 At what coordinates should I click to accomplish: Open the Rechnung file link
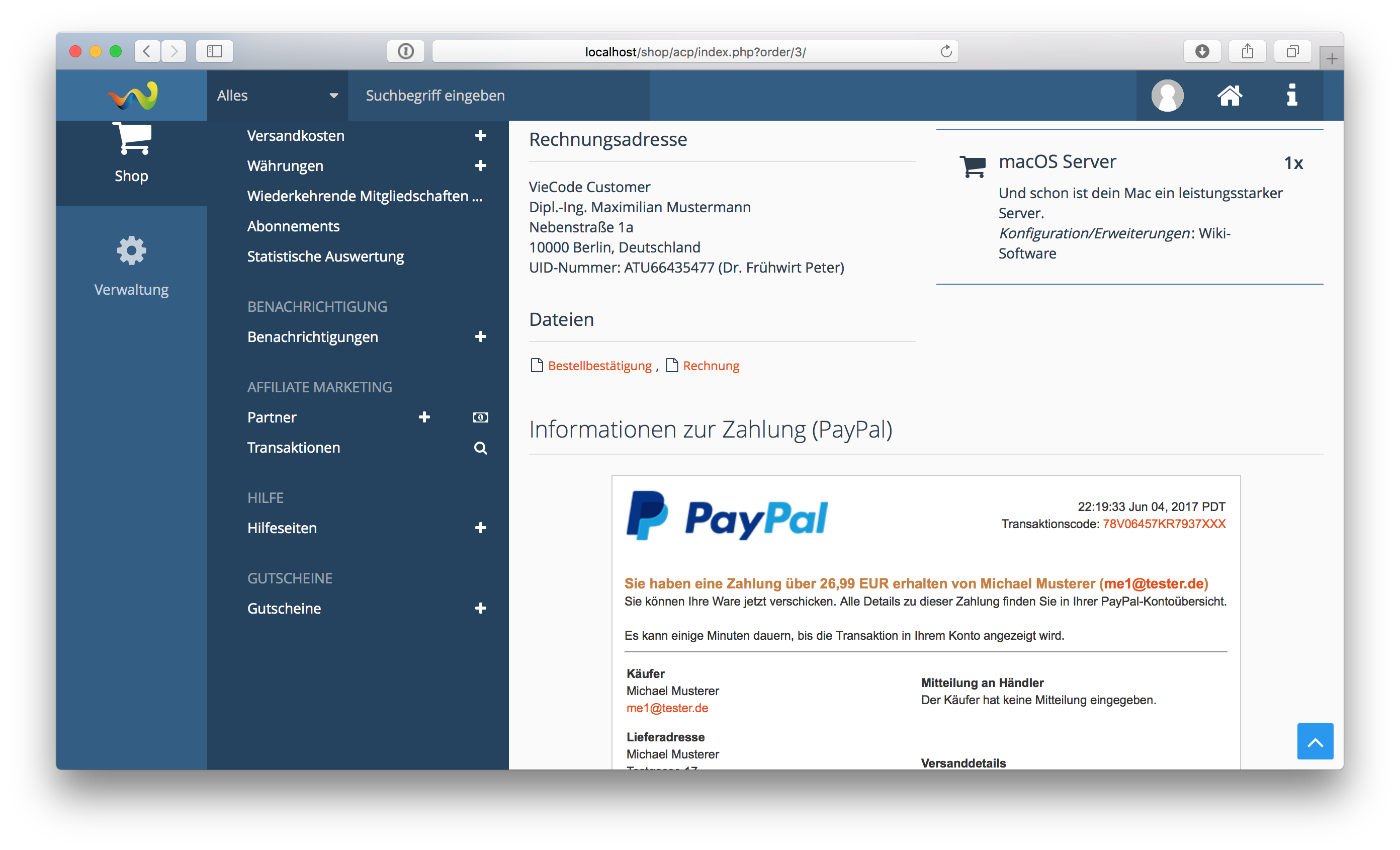[x=710, y=366]
